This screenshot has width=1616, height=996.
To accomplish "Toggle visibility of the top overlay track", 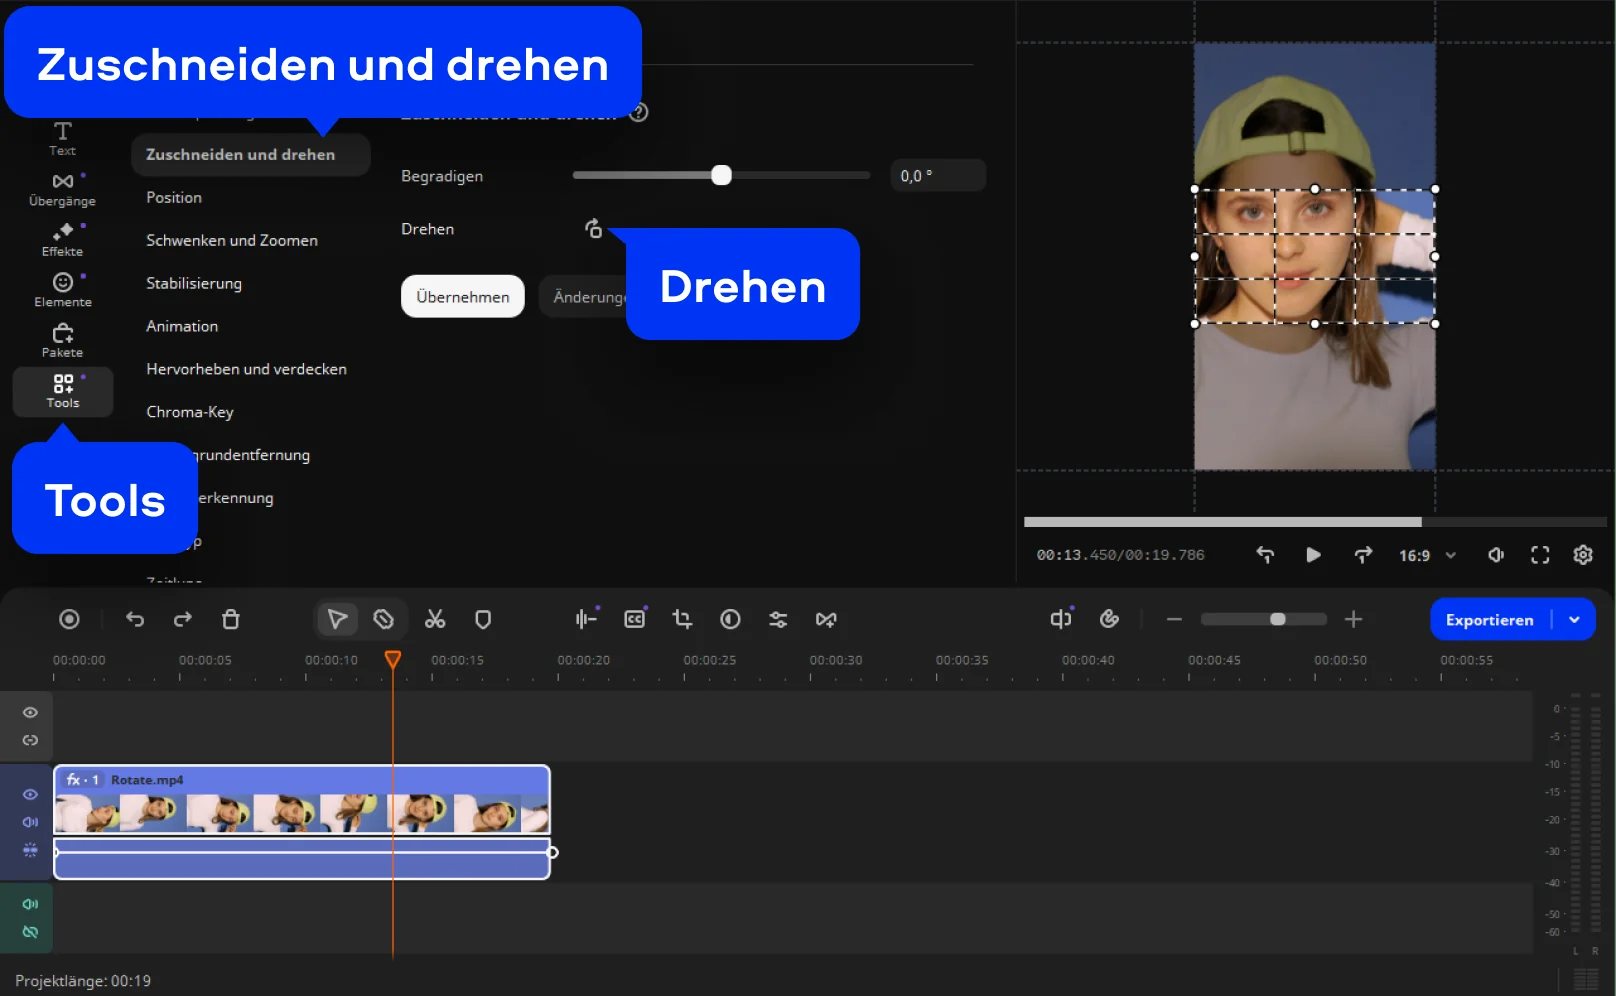I will tap(30, 713).
